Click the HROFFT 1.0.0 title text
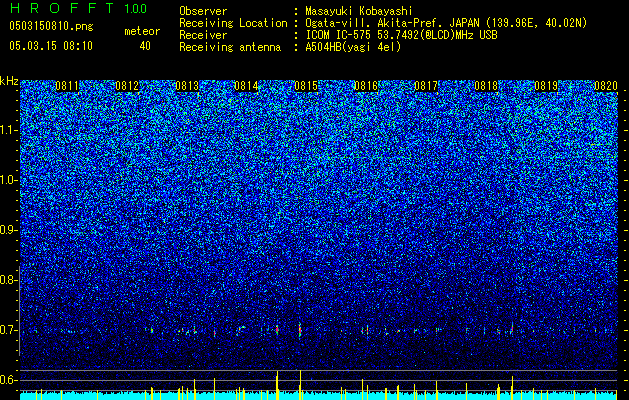 coord(78,8)
